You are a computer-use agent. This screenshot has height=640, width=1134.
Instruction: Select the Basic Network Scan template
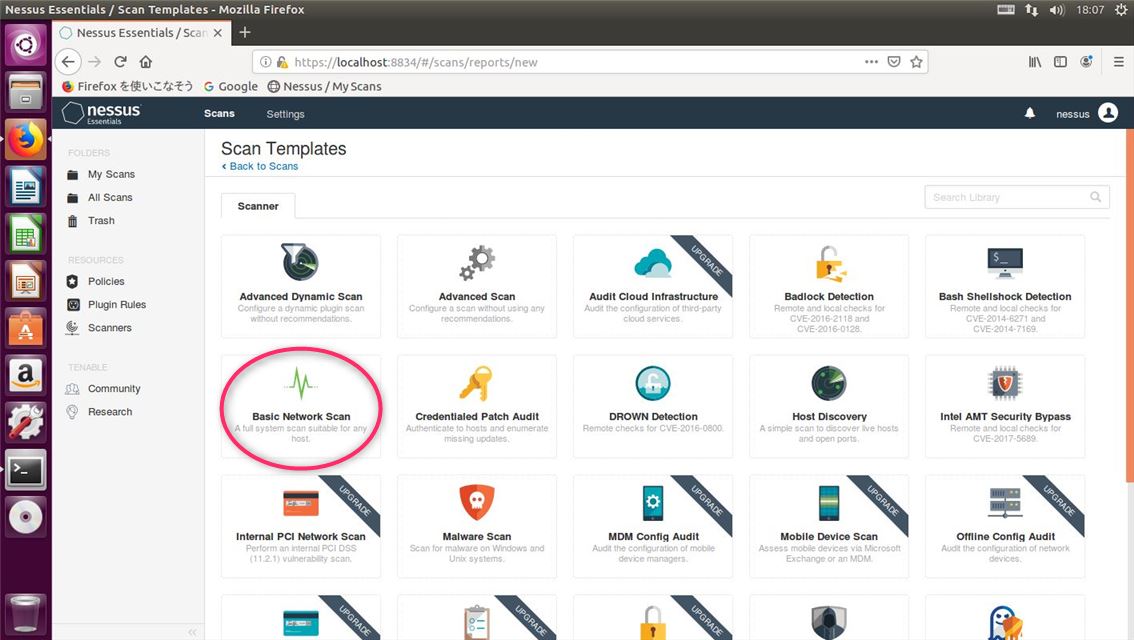point(301,406)
